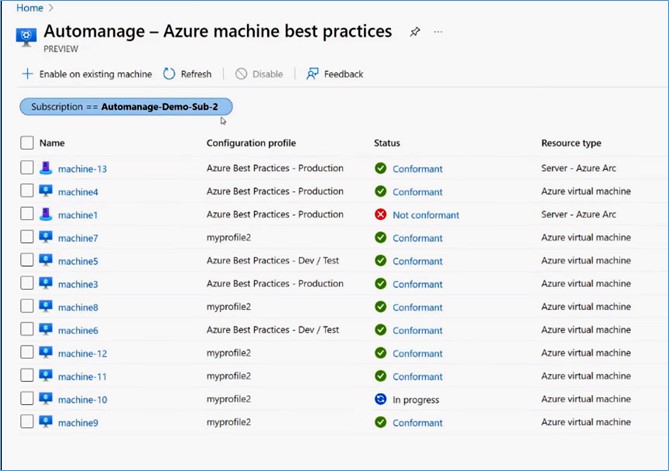Click the circular Refresh icon

[x=169, y=74]
